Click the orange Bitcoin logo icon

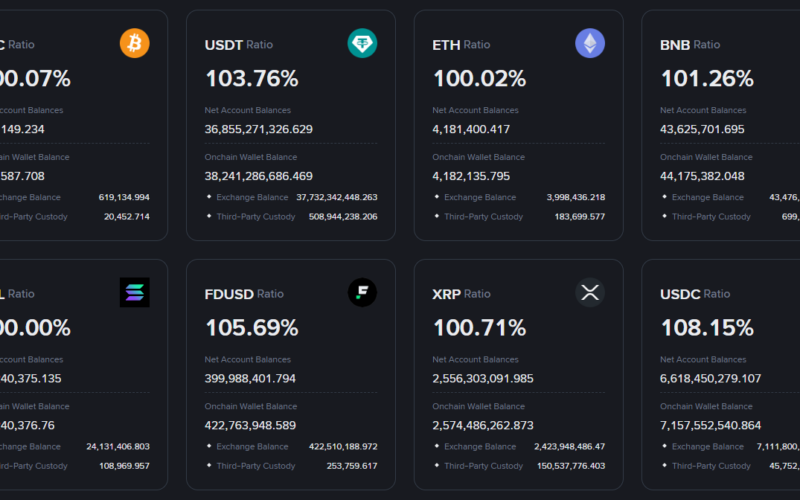tap(134, 43)
